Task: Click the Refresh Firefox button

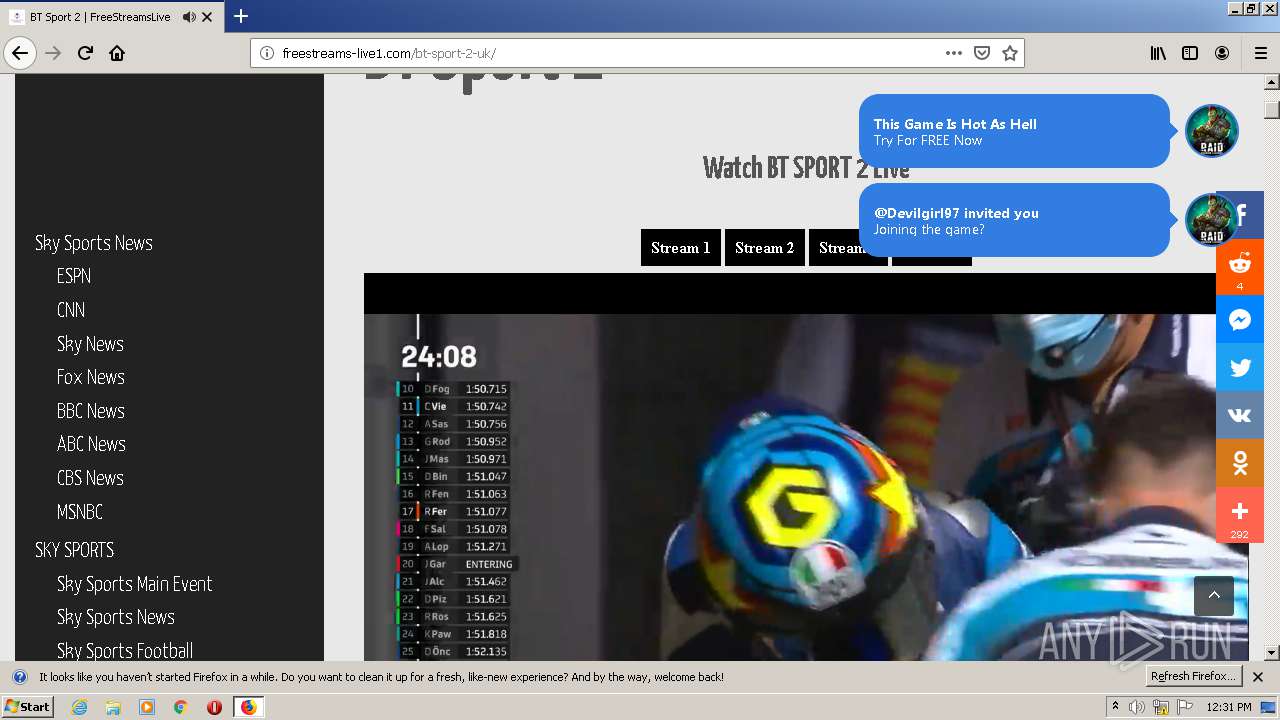Action: [x=1194, y=677]
